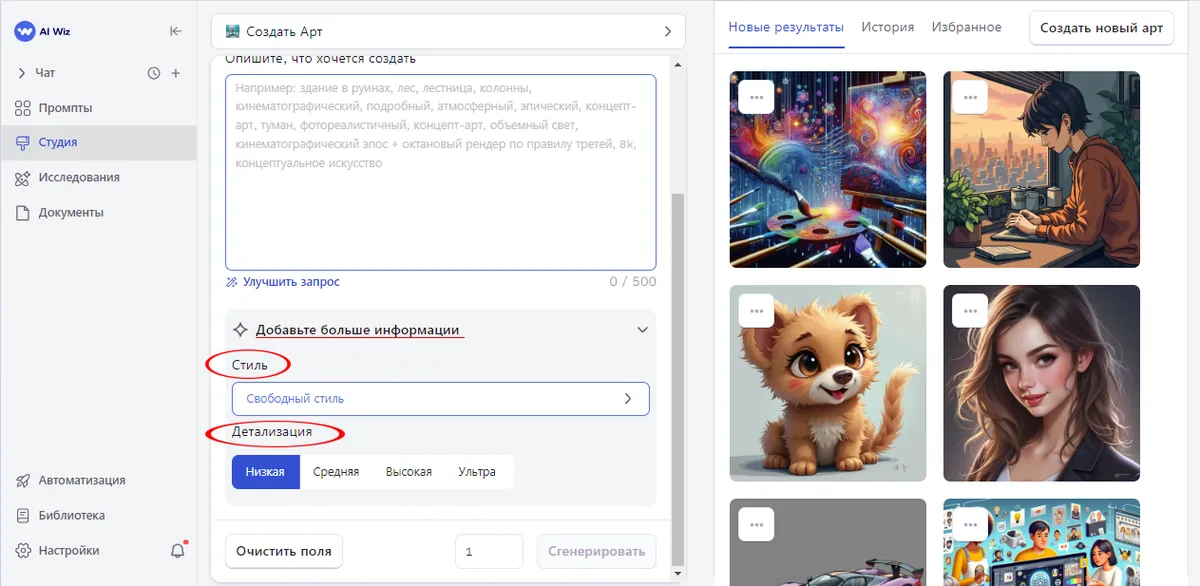Open options menu on puppy image
The width and height of the screenshot is (1200, 586).
click(x=757, y=310)
